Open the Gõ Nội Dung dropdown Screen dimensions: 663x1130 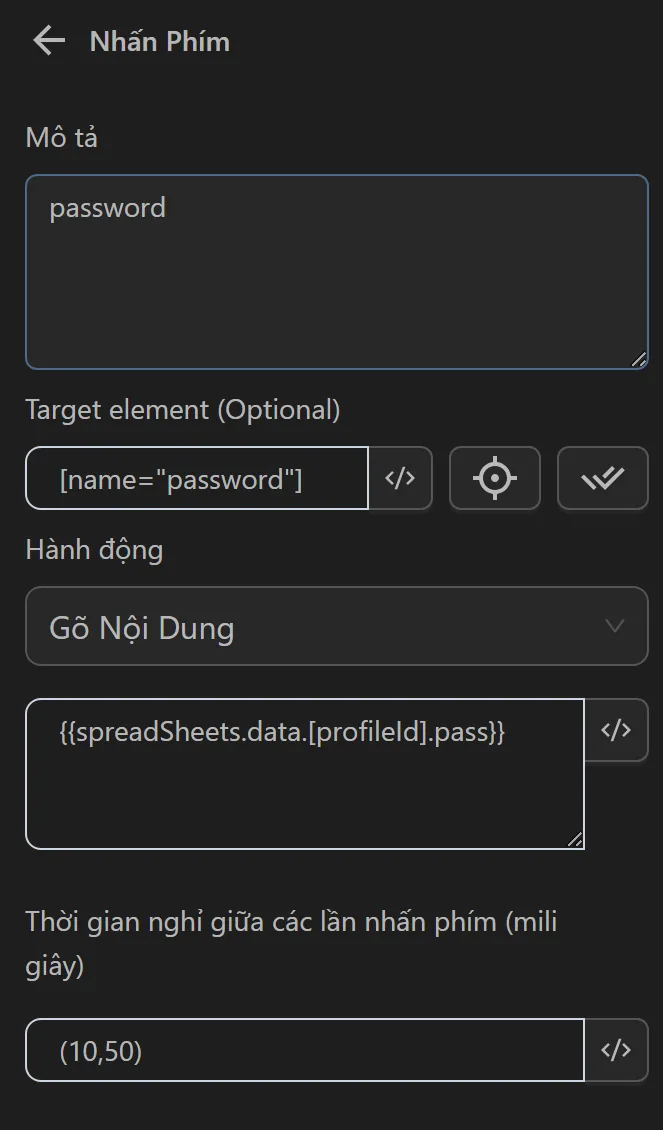(x=336, y=627)
